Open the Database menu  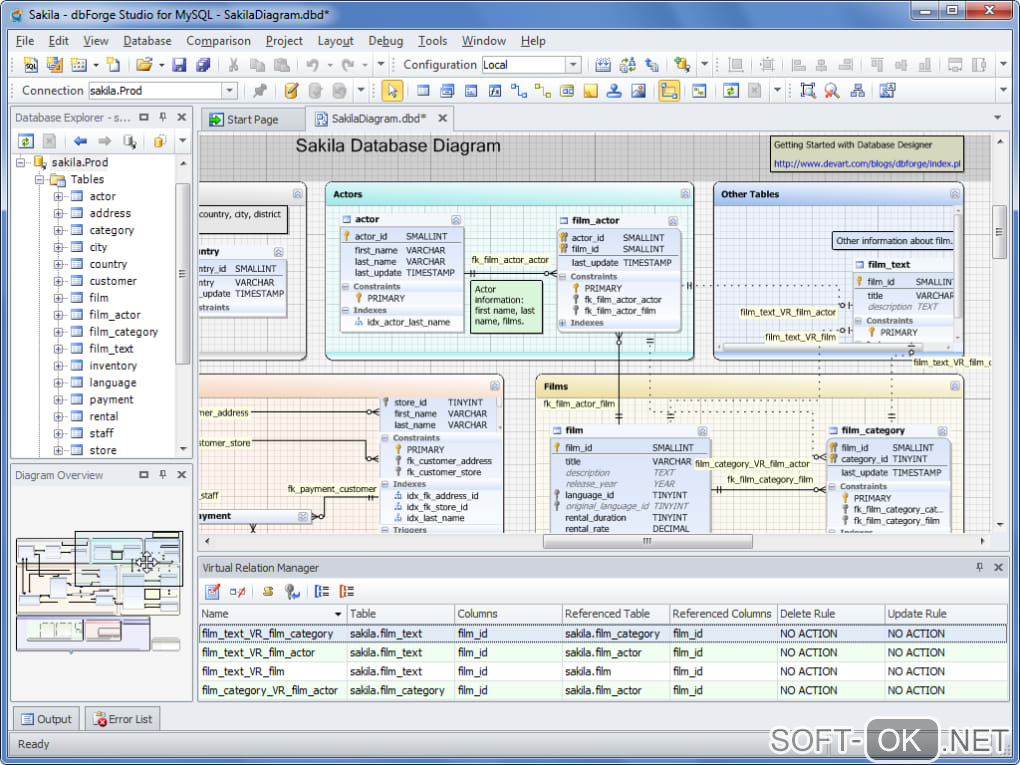click(x=147, y=41)
